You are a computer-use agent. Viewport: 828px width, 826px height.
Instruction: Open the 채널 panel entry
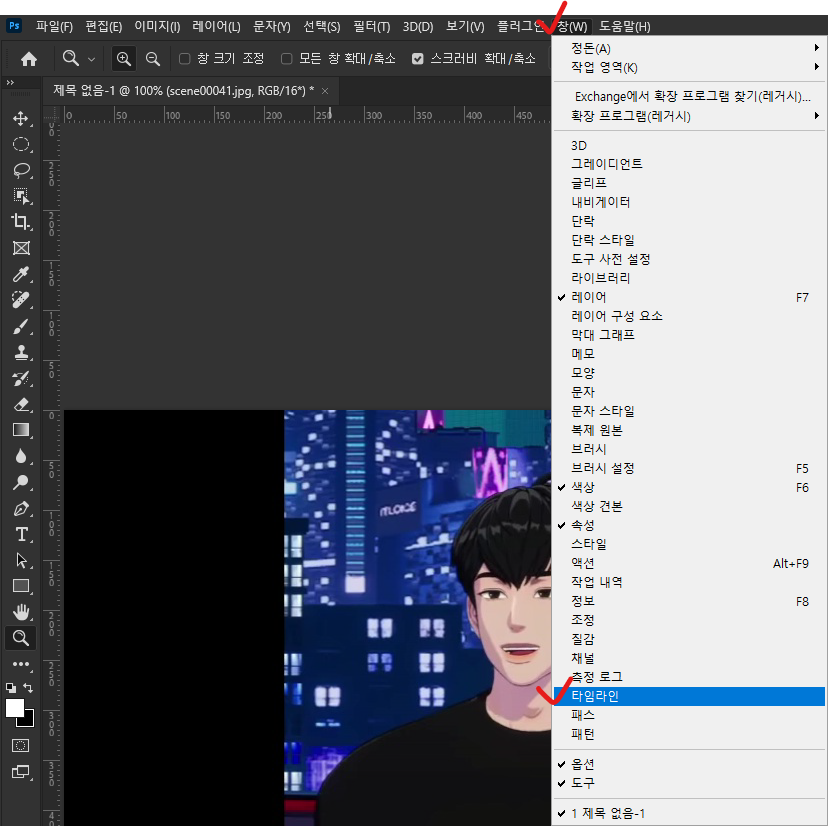point(689,658)
